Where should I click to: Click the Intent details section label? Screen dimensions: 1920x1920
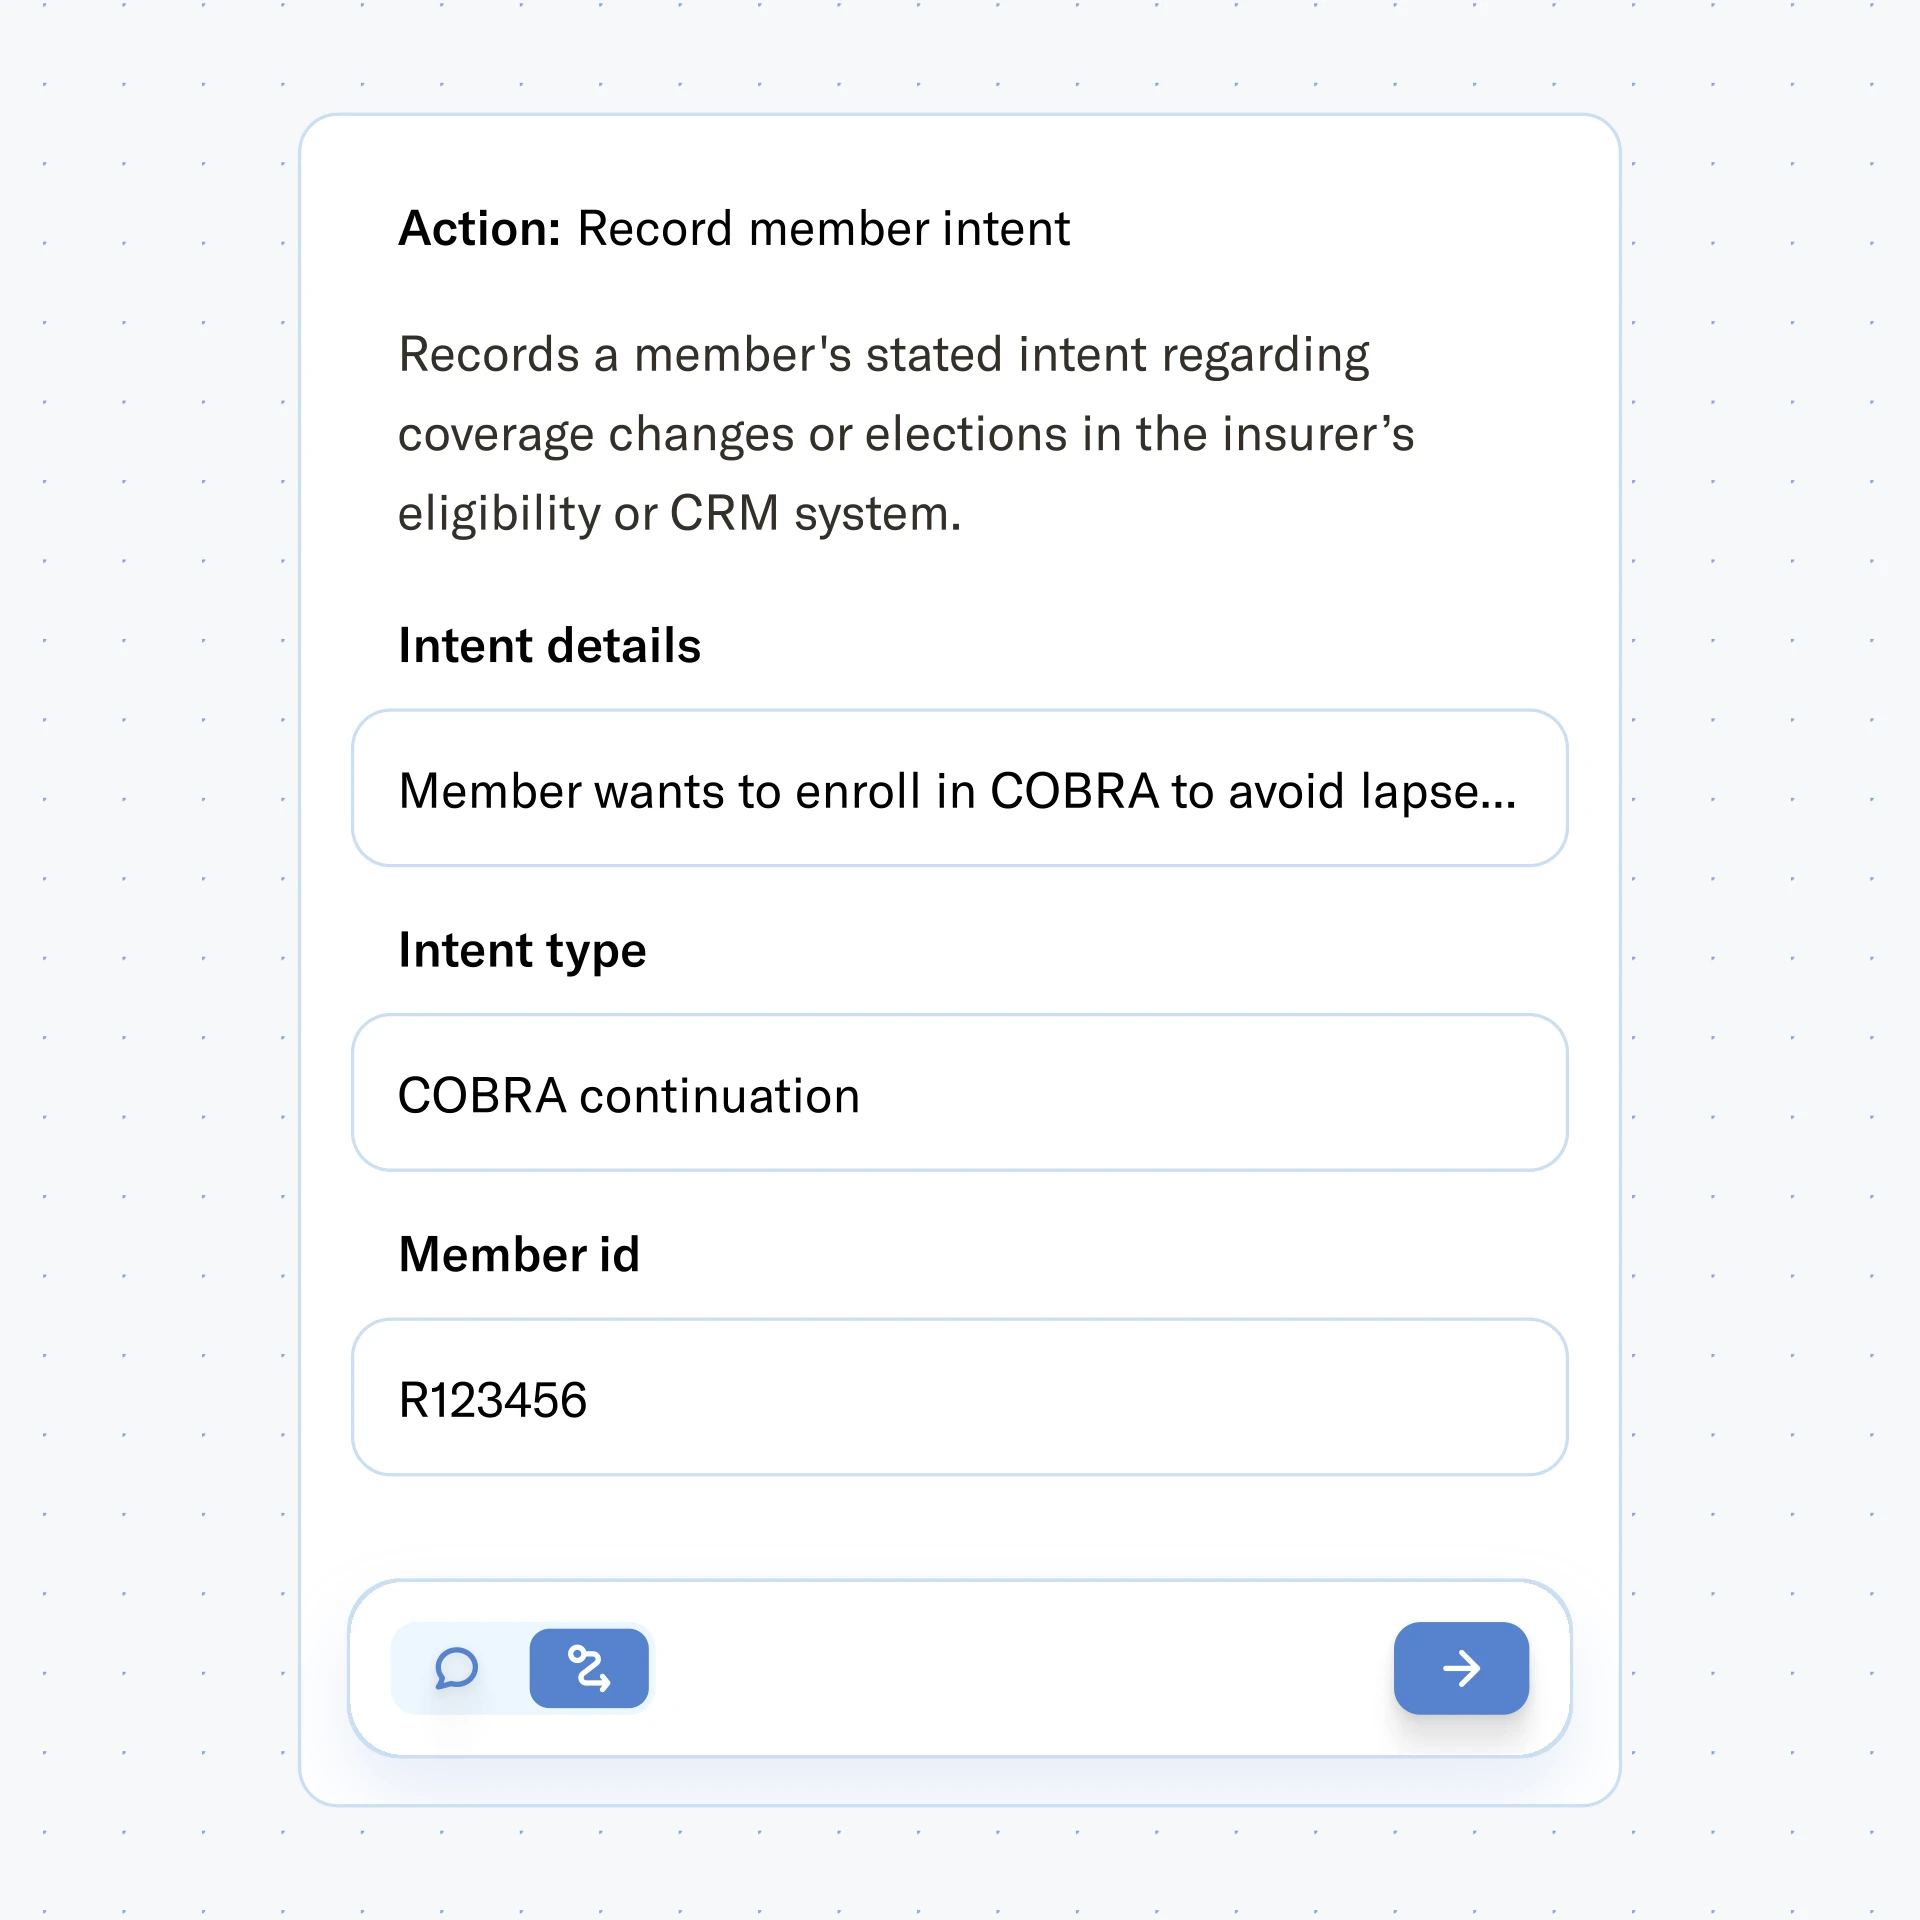coord(549,645)
